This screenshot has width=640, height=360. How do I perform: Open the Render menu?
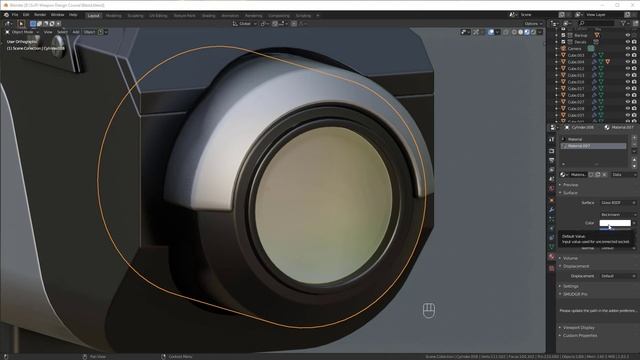tap(40, 15)
